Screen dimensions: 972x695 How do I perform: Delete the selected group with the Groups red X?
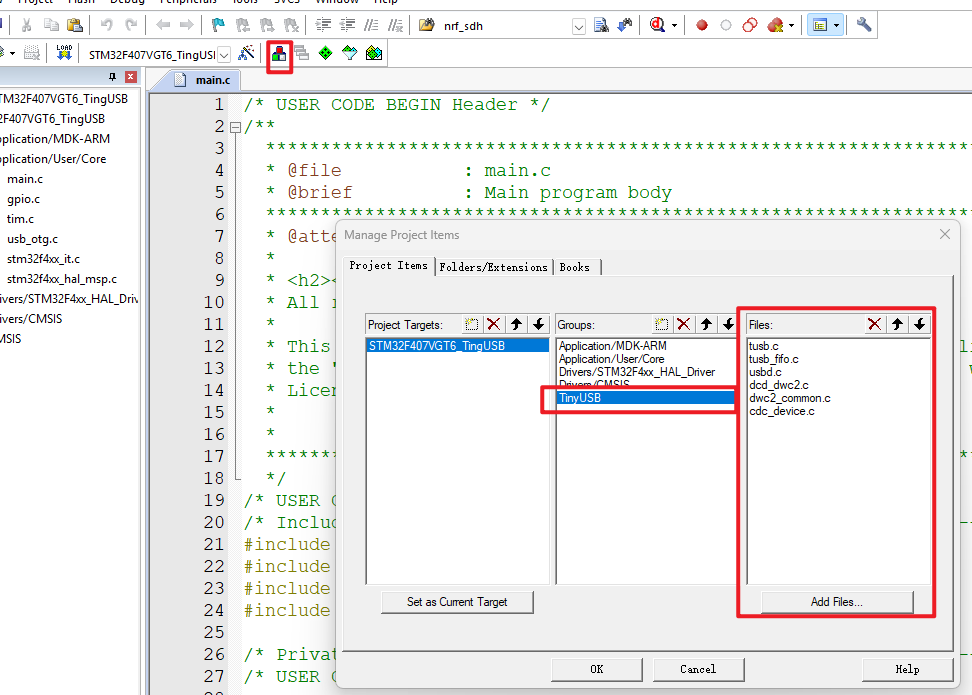(x=684, y=324)
